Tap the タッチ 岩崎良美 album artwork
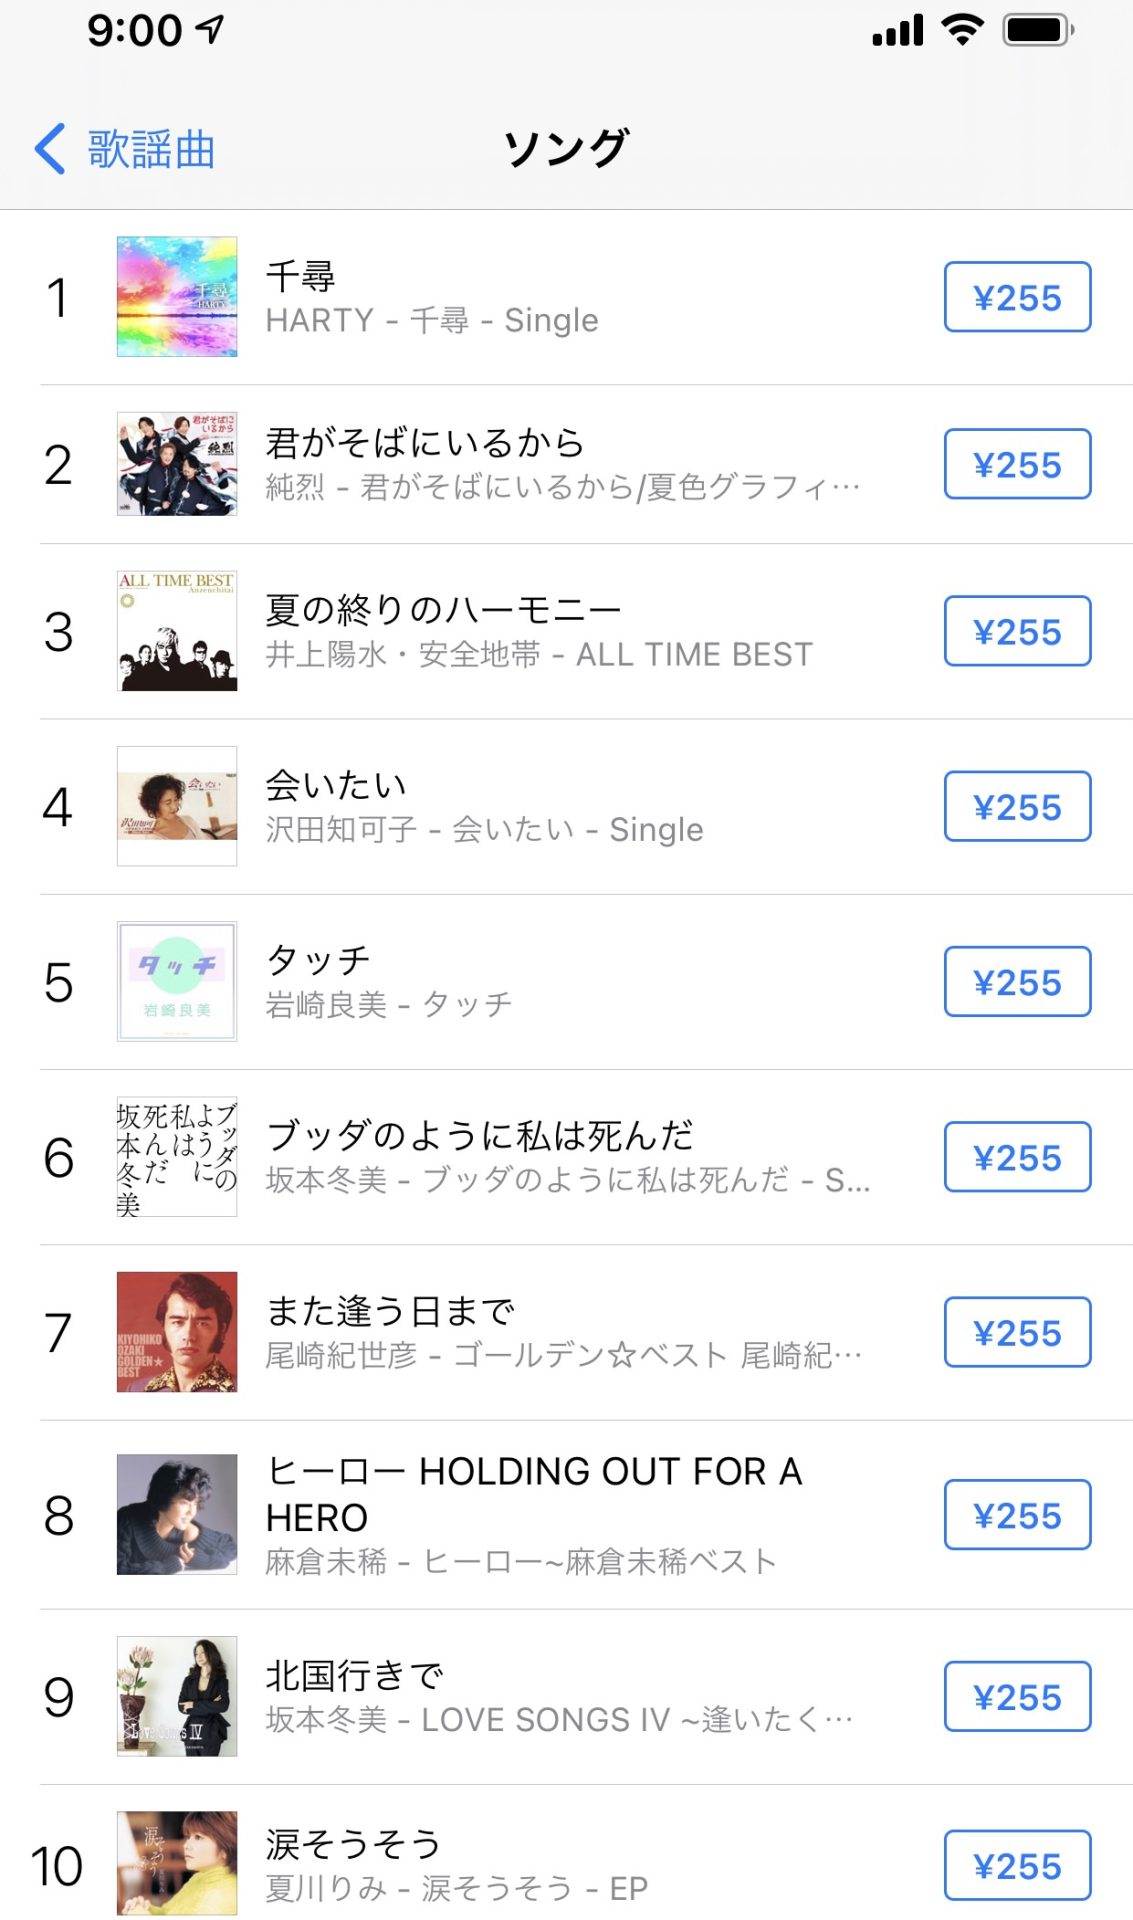The width and height of the screenshot is (1133, 1920). click(177, 981)
